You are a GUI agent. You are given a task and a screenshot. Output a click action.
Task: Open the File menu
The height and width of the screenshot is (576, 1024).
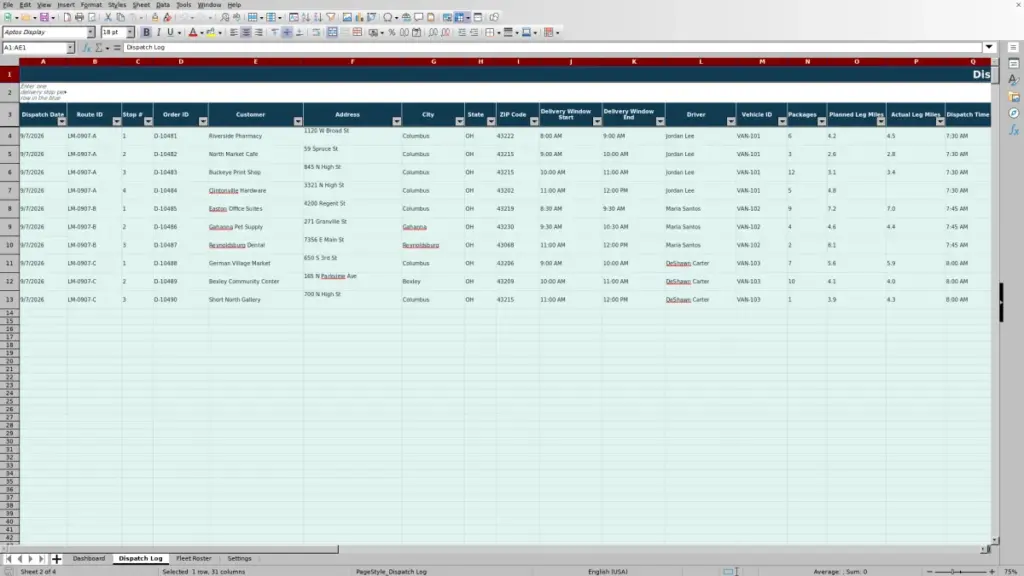(8, 5)
